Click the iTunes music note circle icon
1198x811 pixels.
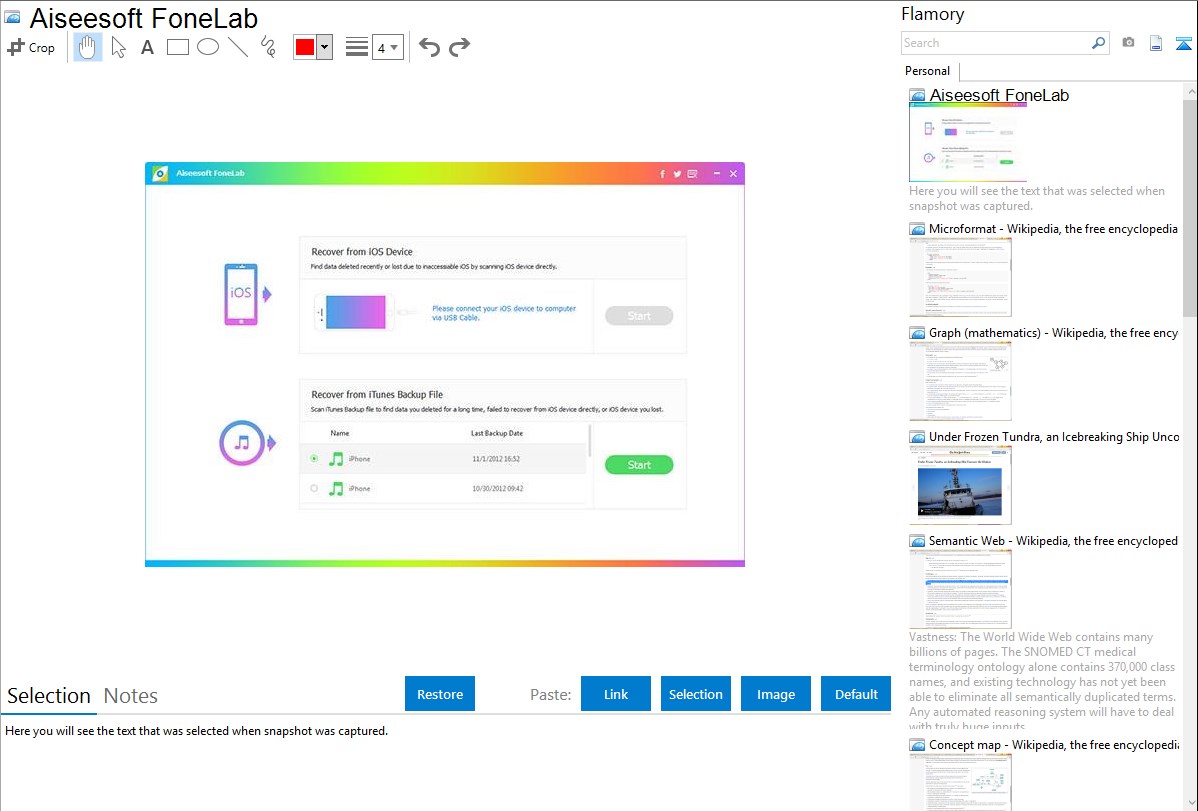[x=242, y=443]
